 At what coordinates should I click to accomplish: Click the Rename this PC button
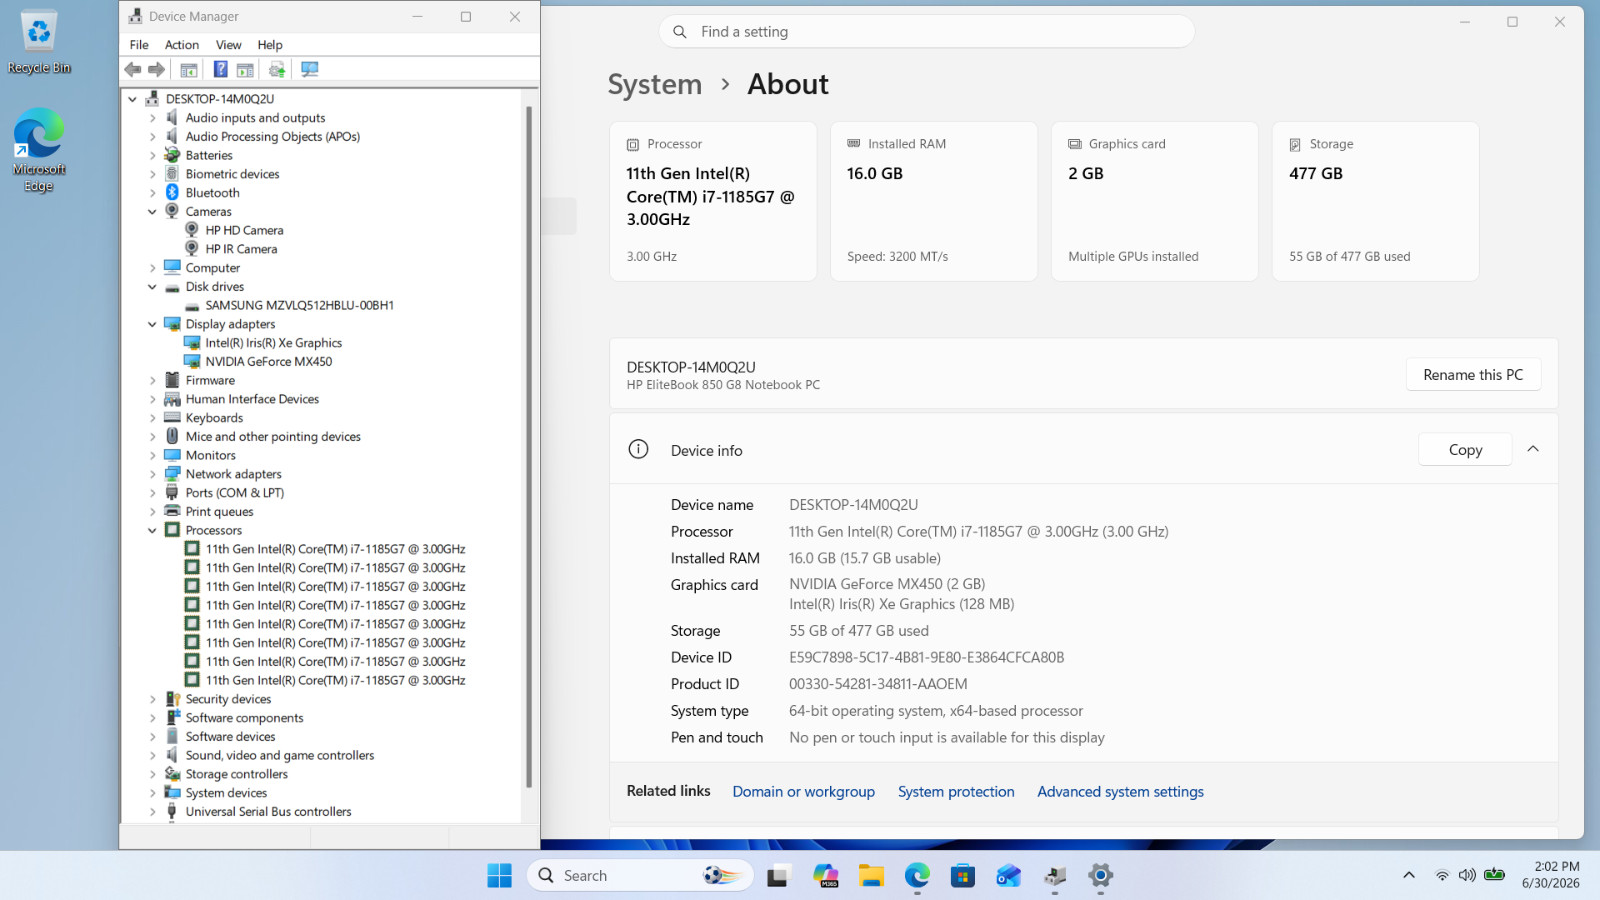(1473, 375)
